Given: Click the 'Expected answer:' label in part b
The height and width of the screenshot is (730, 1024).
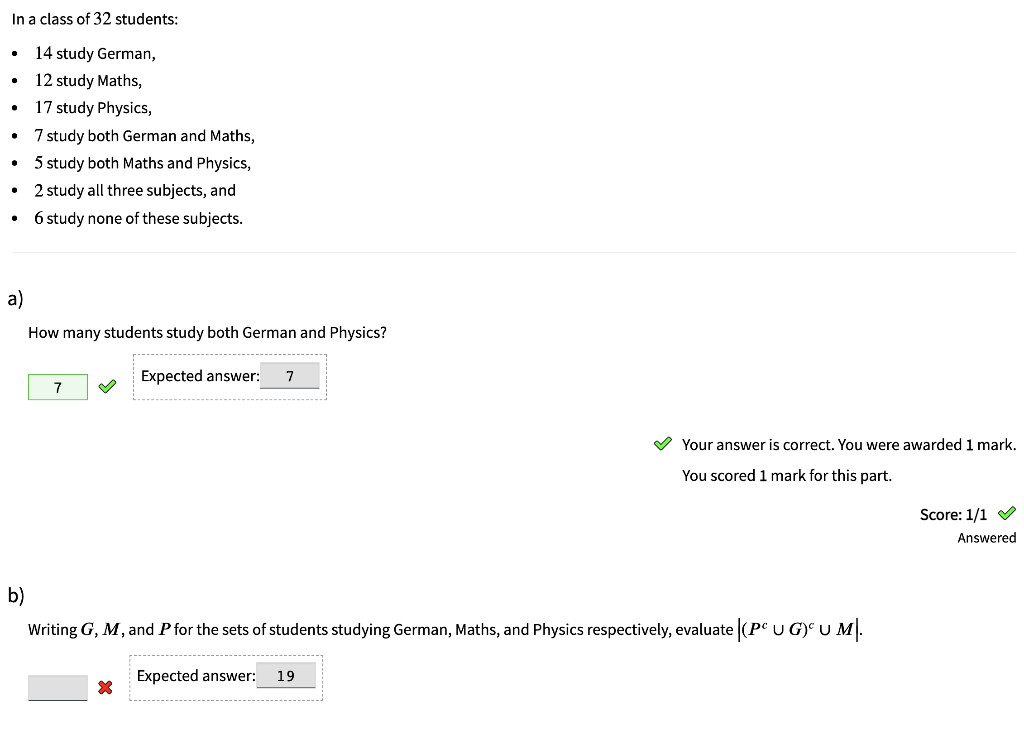Looking at the screenshot, I should click(196, 676).
